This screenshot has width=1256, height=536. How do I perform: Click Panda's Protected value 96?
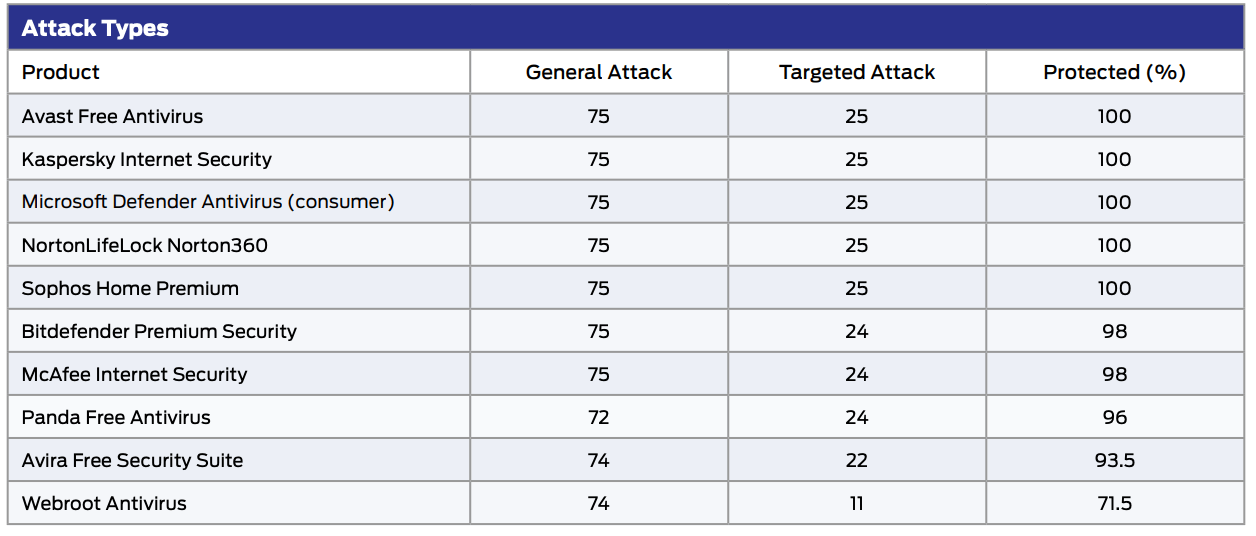pos(1114,417)
